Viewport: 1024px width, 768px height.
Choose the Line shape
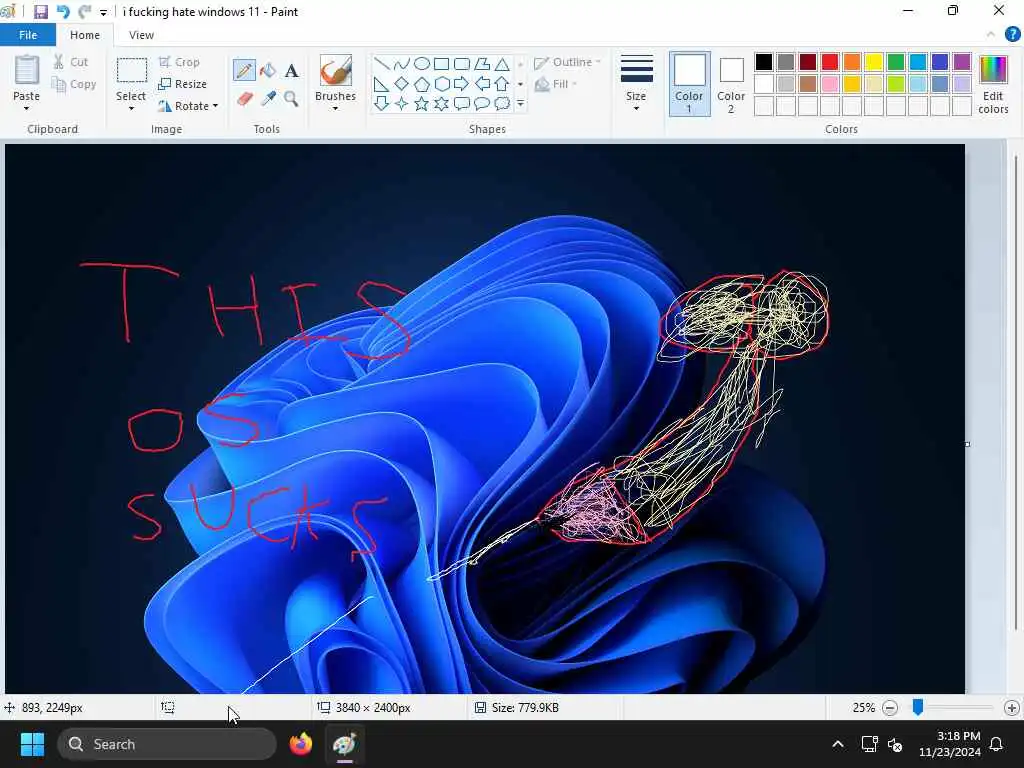pos(381,64)
